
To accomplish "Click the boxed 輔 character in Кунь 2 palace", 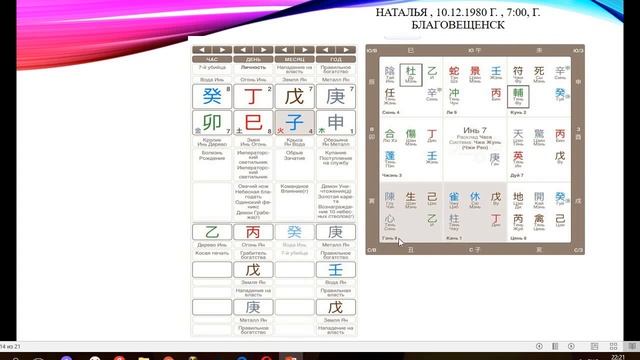I will point(518,96).
